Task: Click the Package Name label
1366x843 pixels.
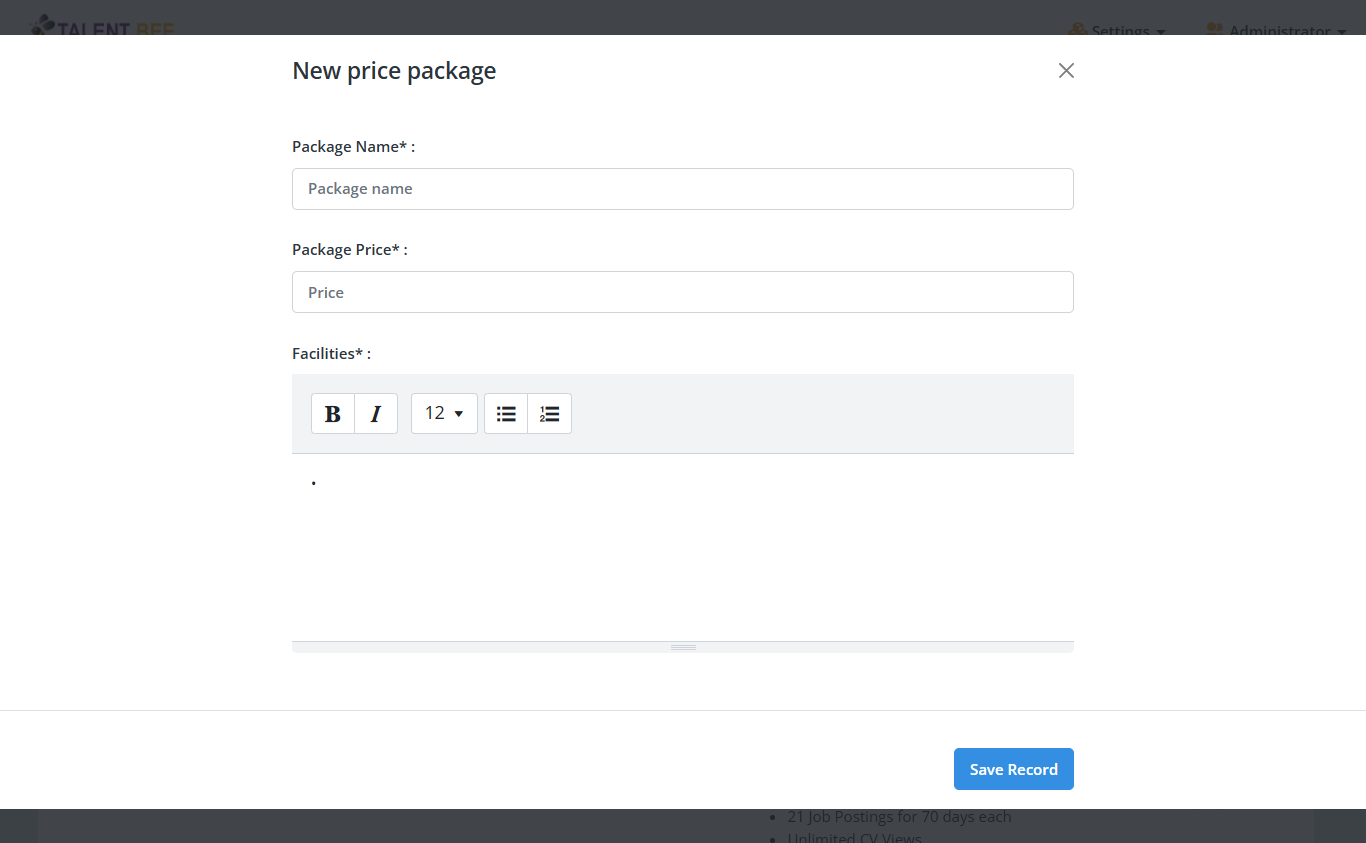Action: (x=353, y=147)
